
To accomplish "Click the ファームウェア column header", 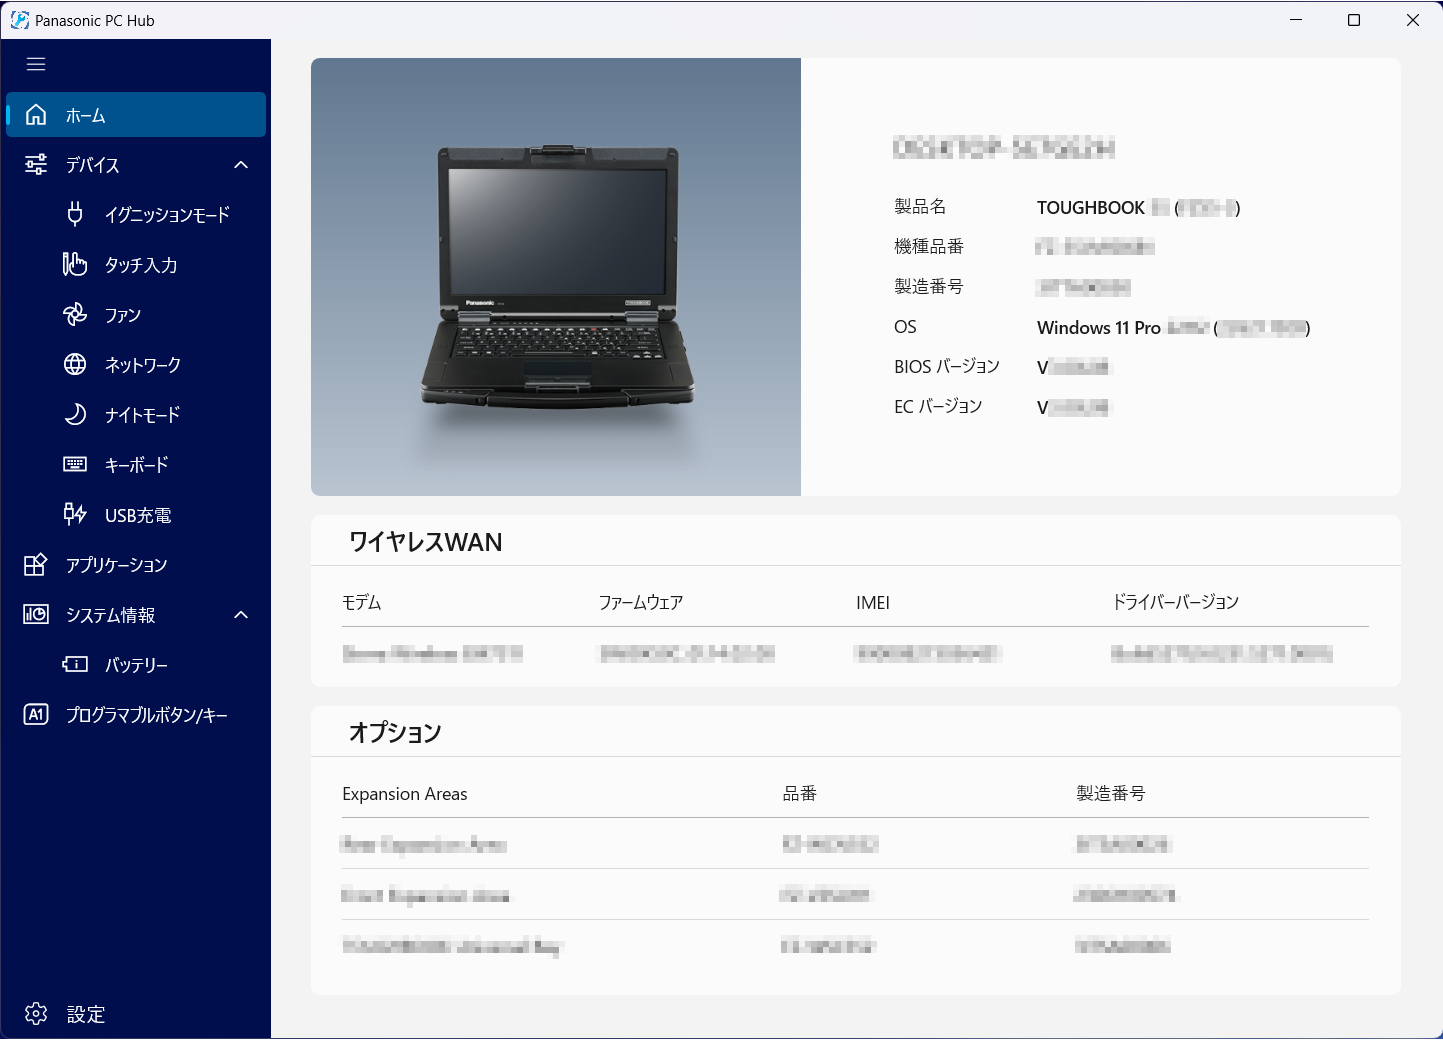I will tap(641, 603).
